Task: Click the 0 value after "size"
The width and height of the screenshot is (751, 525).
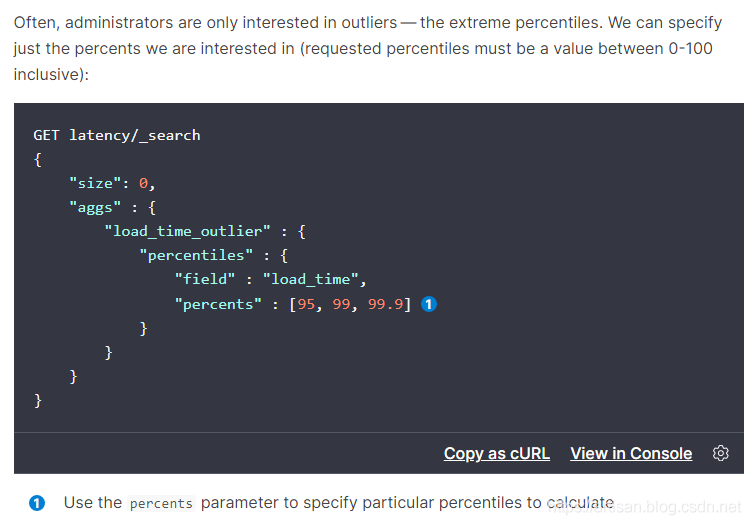Action: click(143, 183)
